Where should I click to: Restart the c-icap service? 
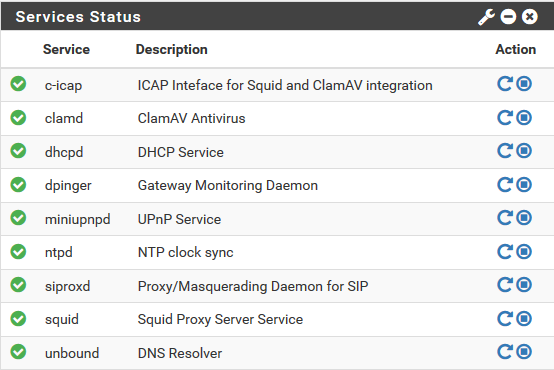point(505,84)
